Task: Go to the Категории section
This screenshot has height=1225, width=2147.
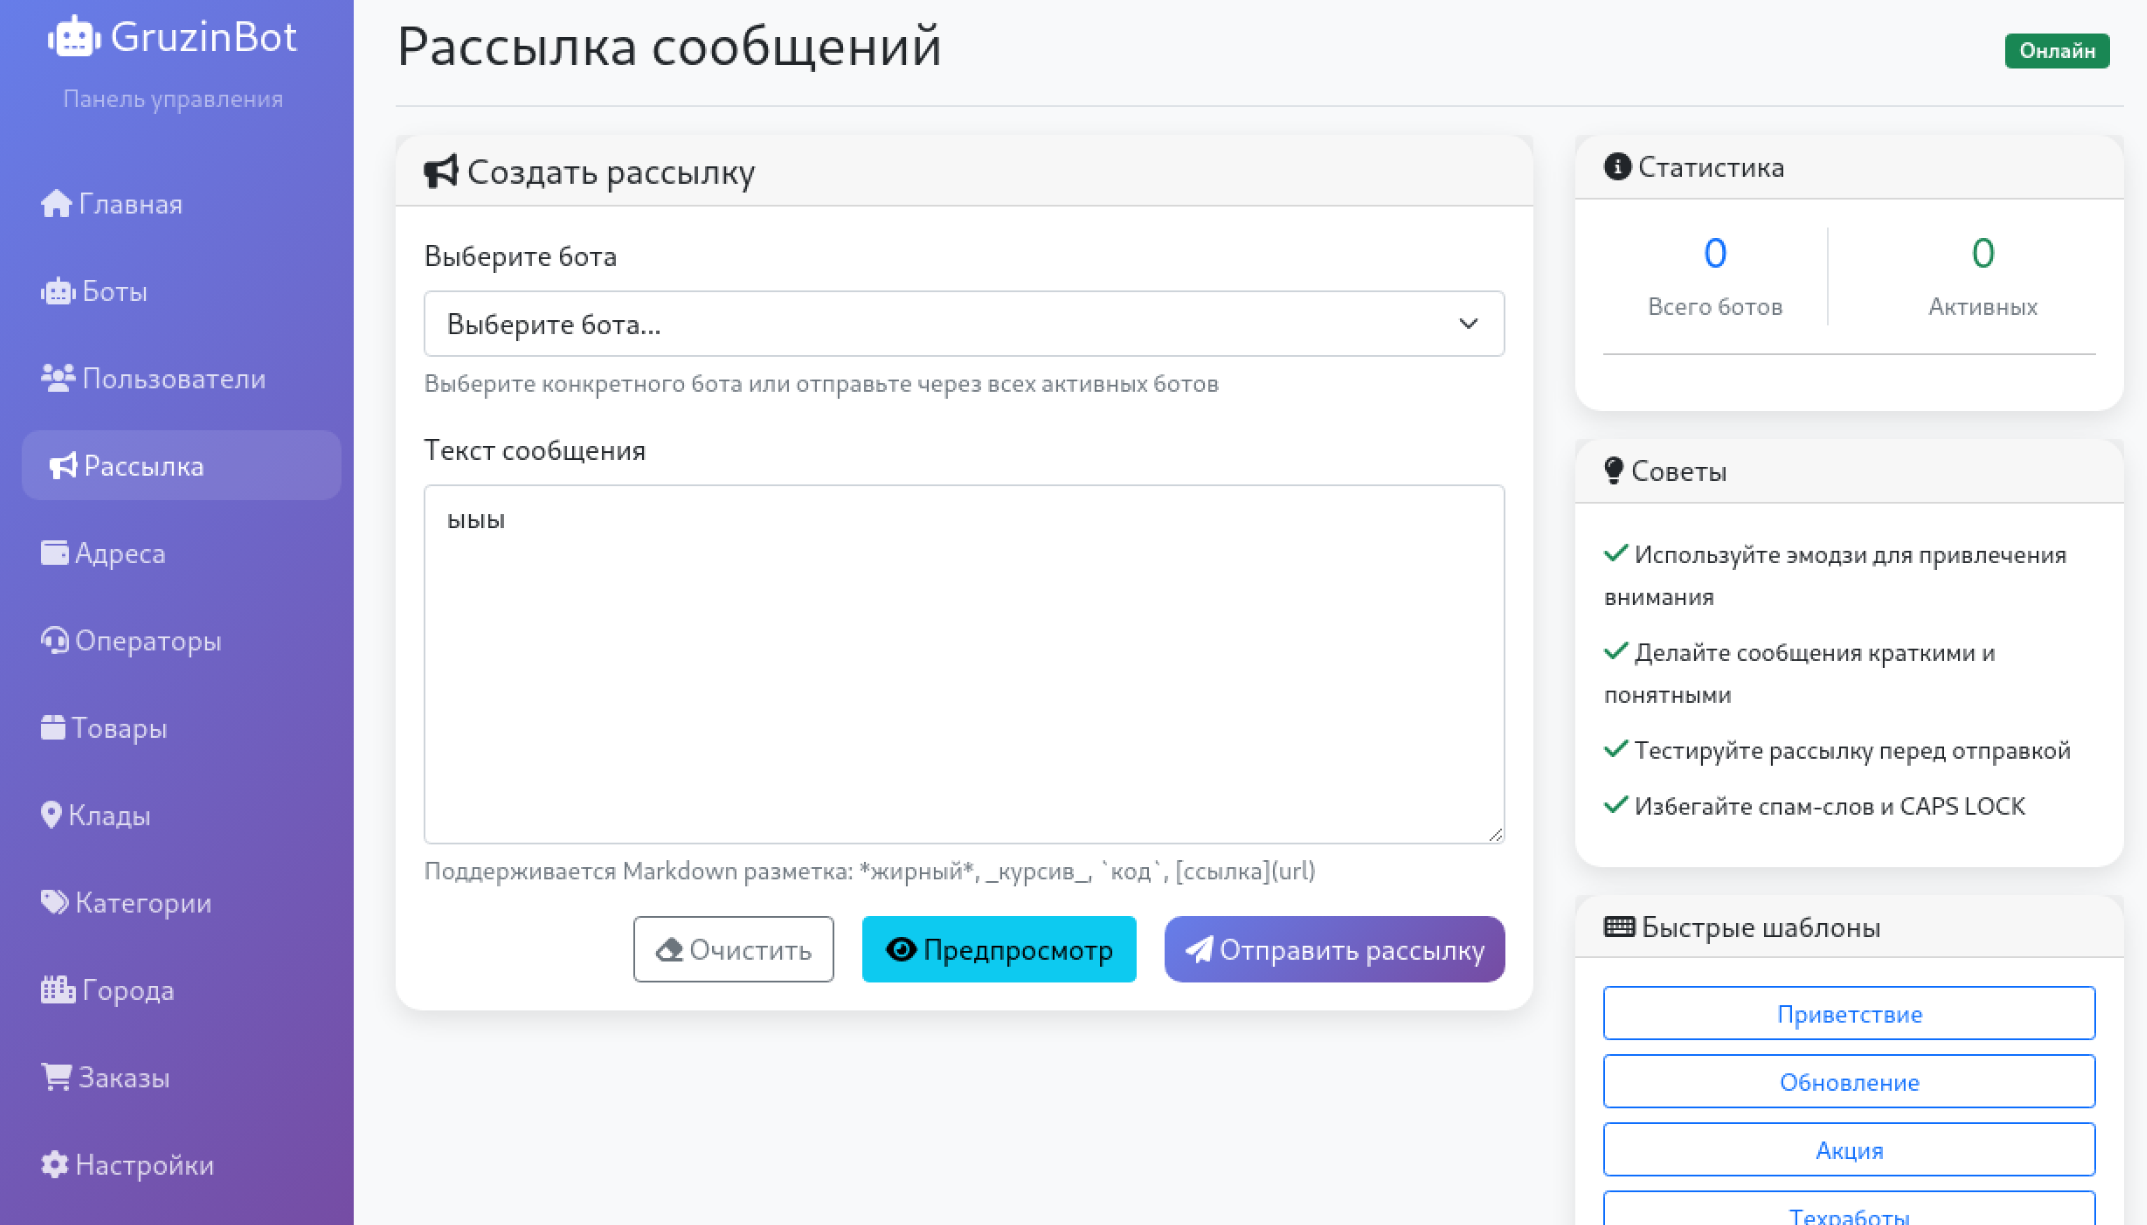Action: click(142, 903)
